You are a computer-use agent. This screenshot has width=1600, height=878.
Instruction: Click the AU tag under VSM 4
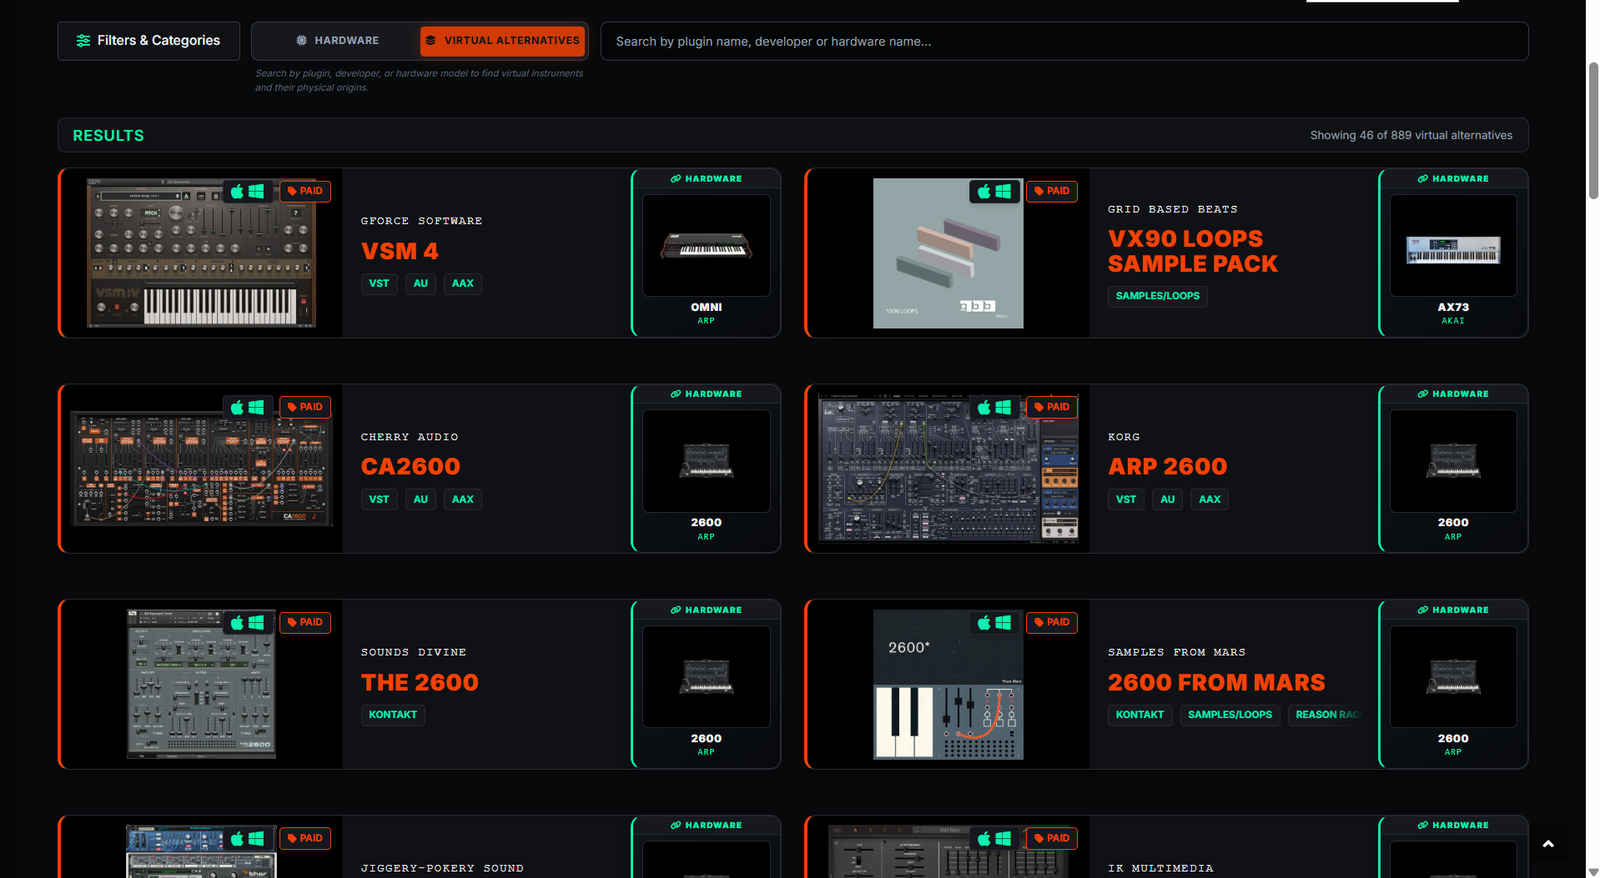pyautogui.click(x=421, y=284)
